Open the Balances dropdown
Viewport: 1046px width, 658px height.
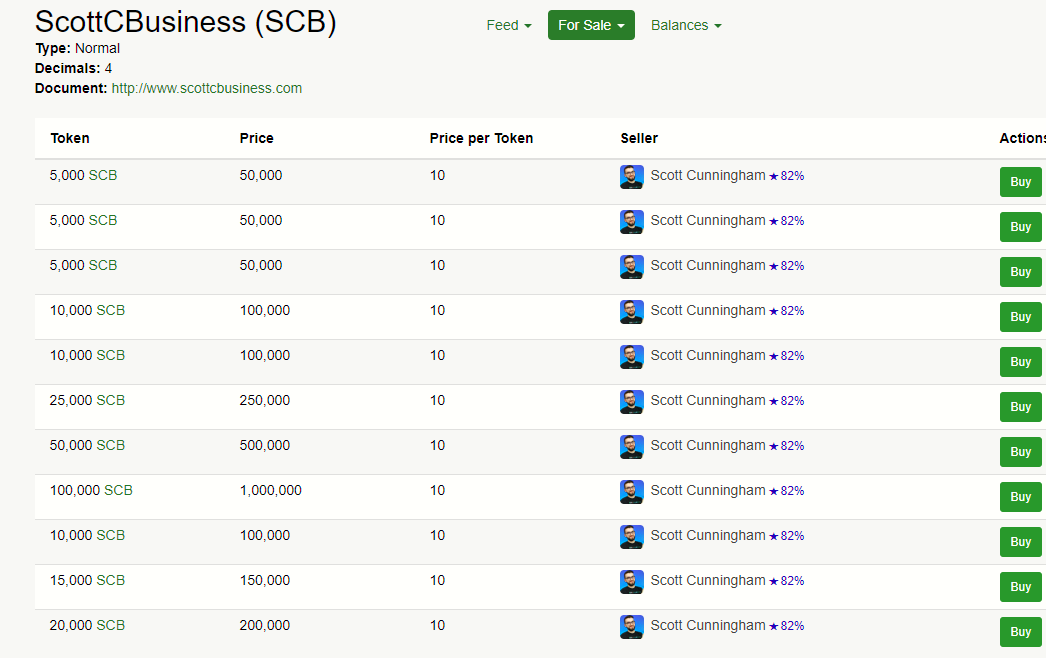[685, 25]
